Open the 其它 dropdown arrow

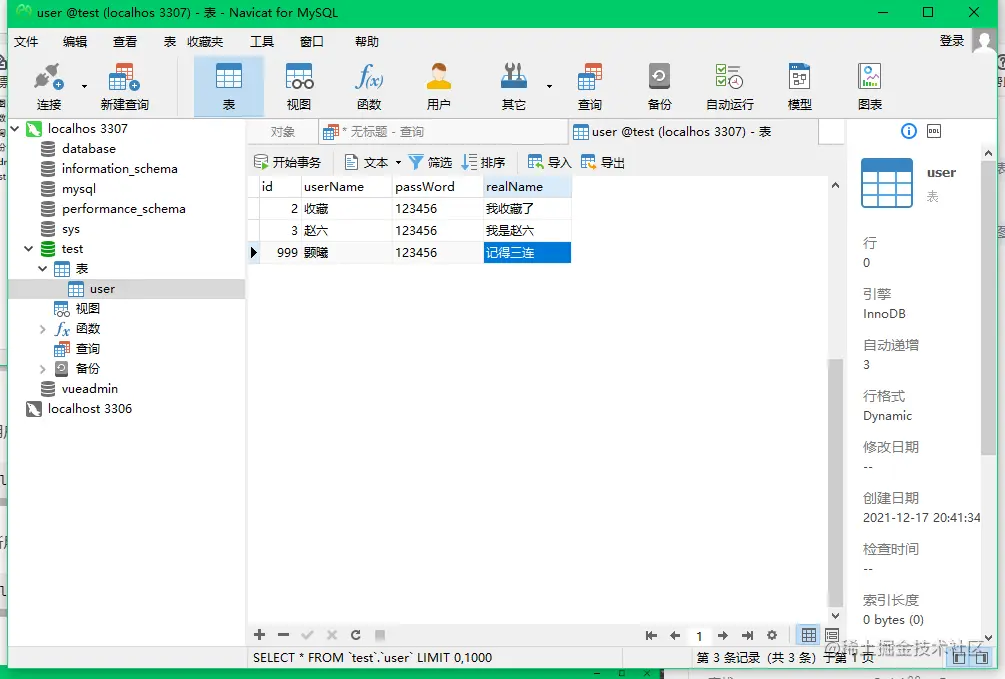549,86
